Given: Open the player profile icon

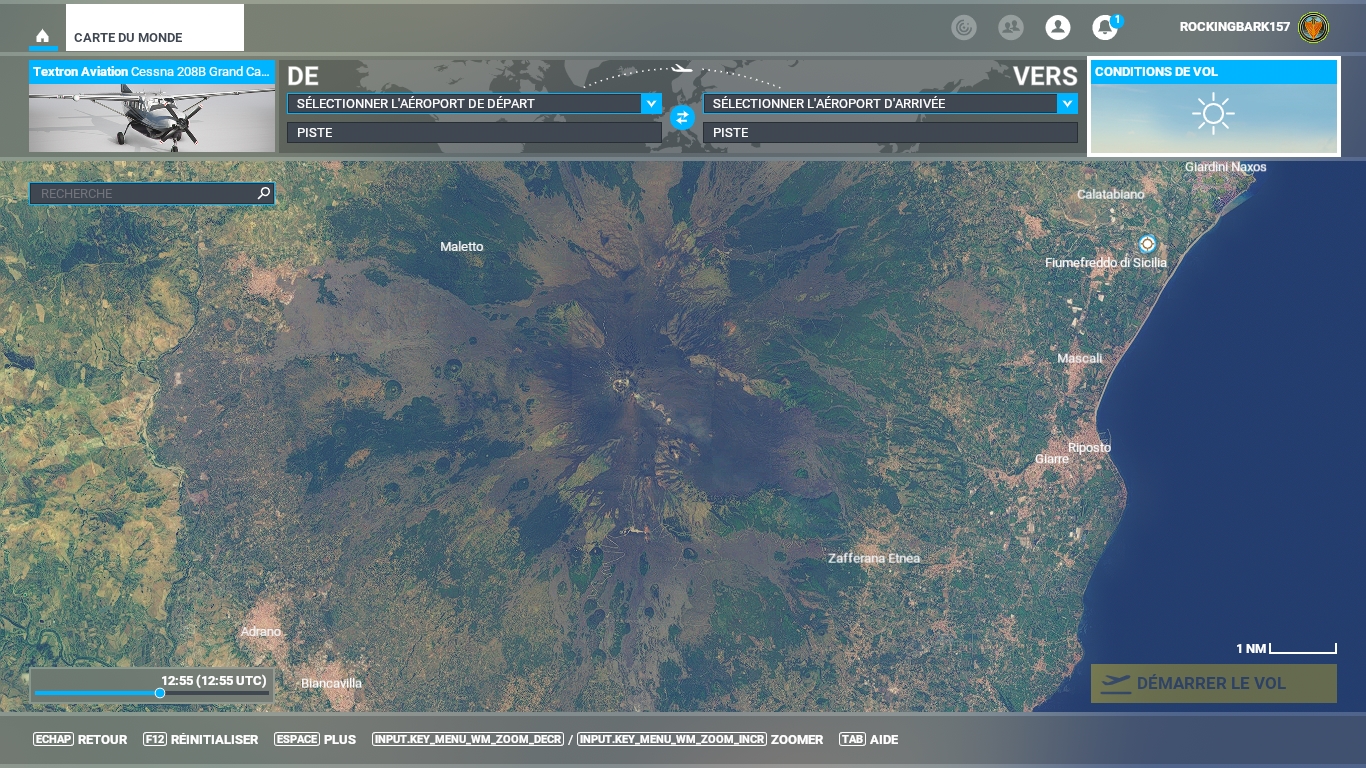Looking at the screenshot, I should [x=1058, y=28].
